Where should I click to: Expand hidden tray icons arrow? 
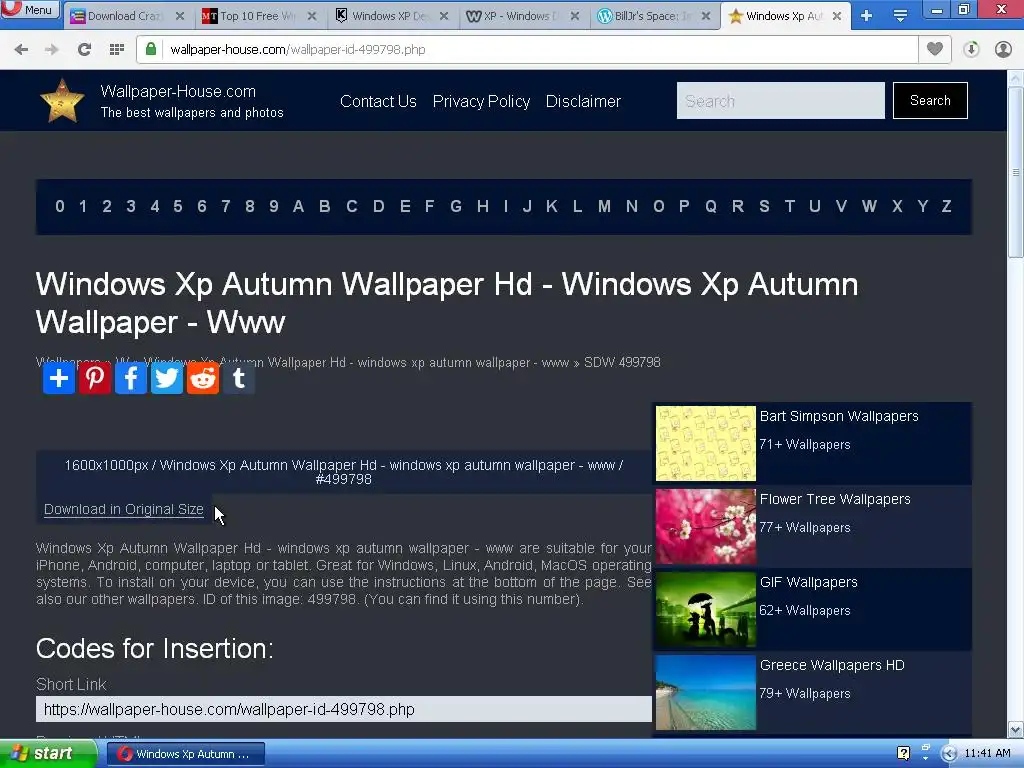coord(949,754)
